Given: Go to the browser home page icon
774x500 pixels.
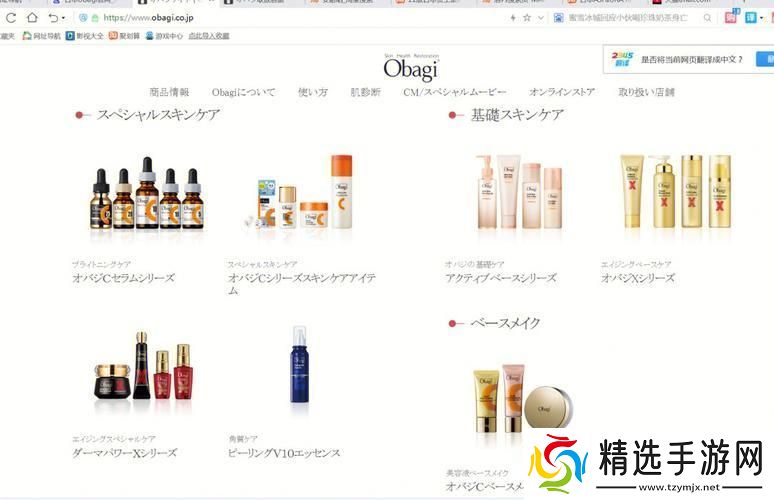Looking at the screenshot, I should (x=32, y=18).
